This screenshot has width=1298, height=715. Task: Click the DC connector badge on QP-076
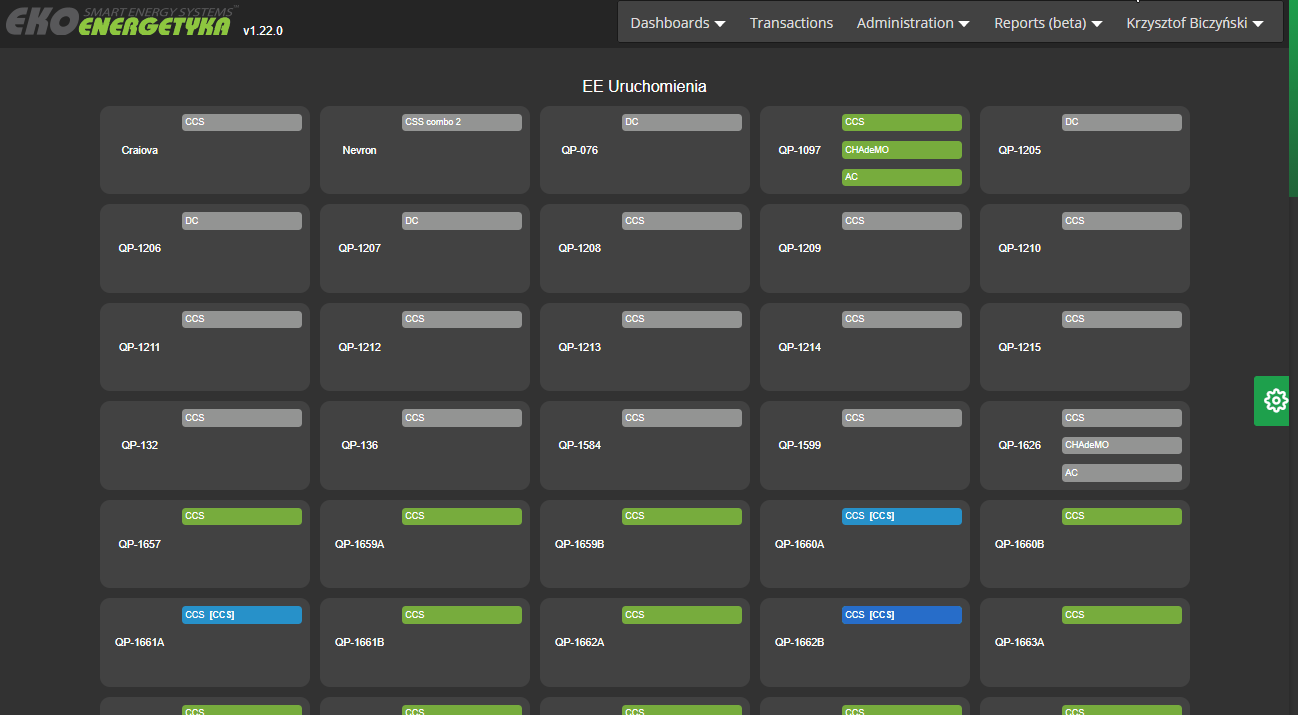click(x=681, y=122)
